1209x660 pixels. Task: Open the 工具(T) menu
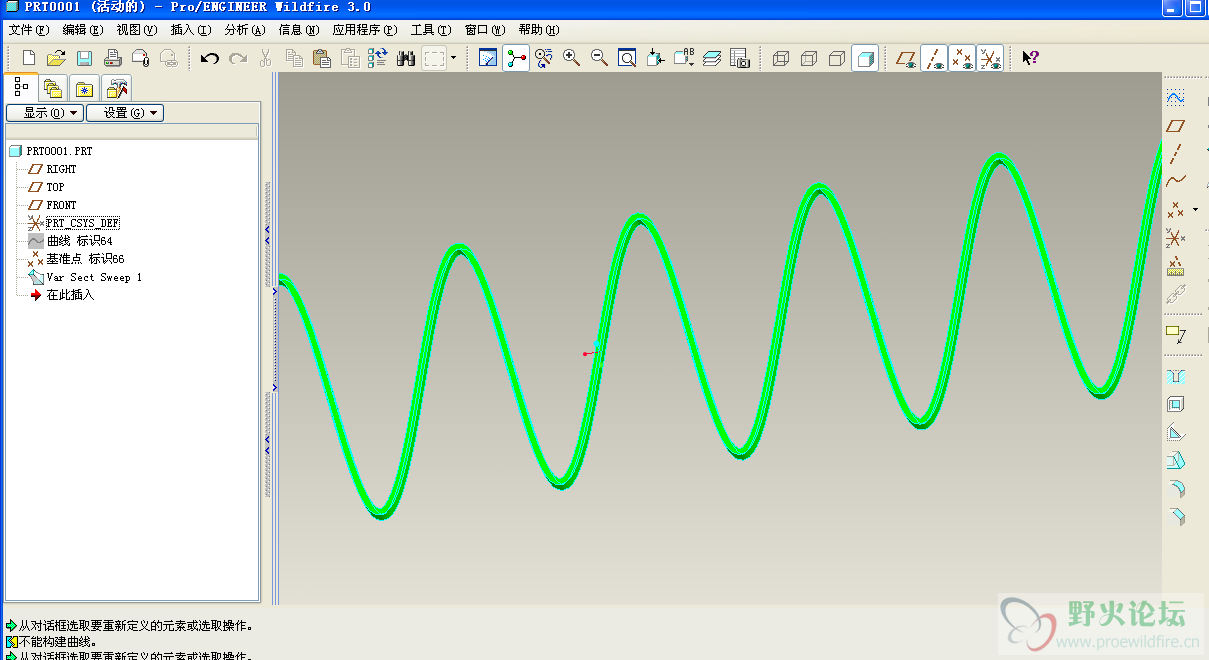(431, 30)
